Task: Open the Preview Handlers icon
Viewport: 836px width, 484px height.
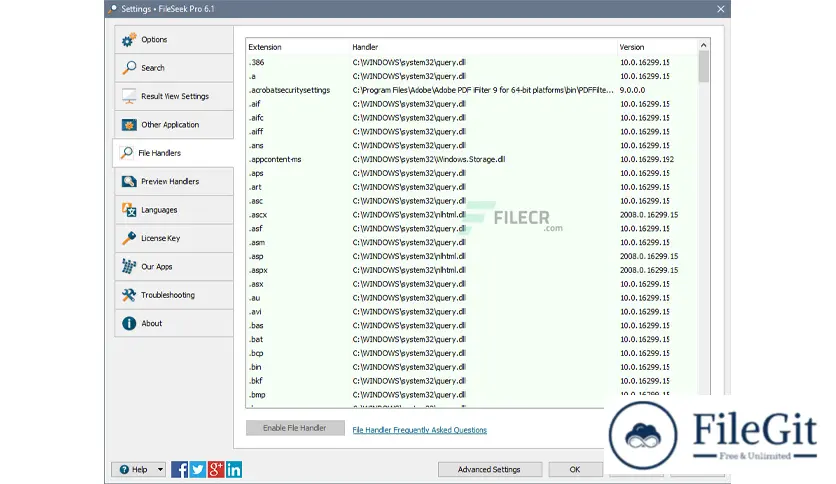Action: (x=128, y=181)
